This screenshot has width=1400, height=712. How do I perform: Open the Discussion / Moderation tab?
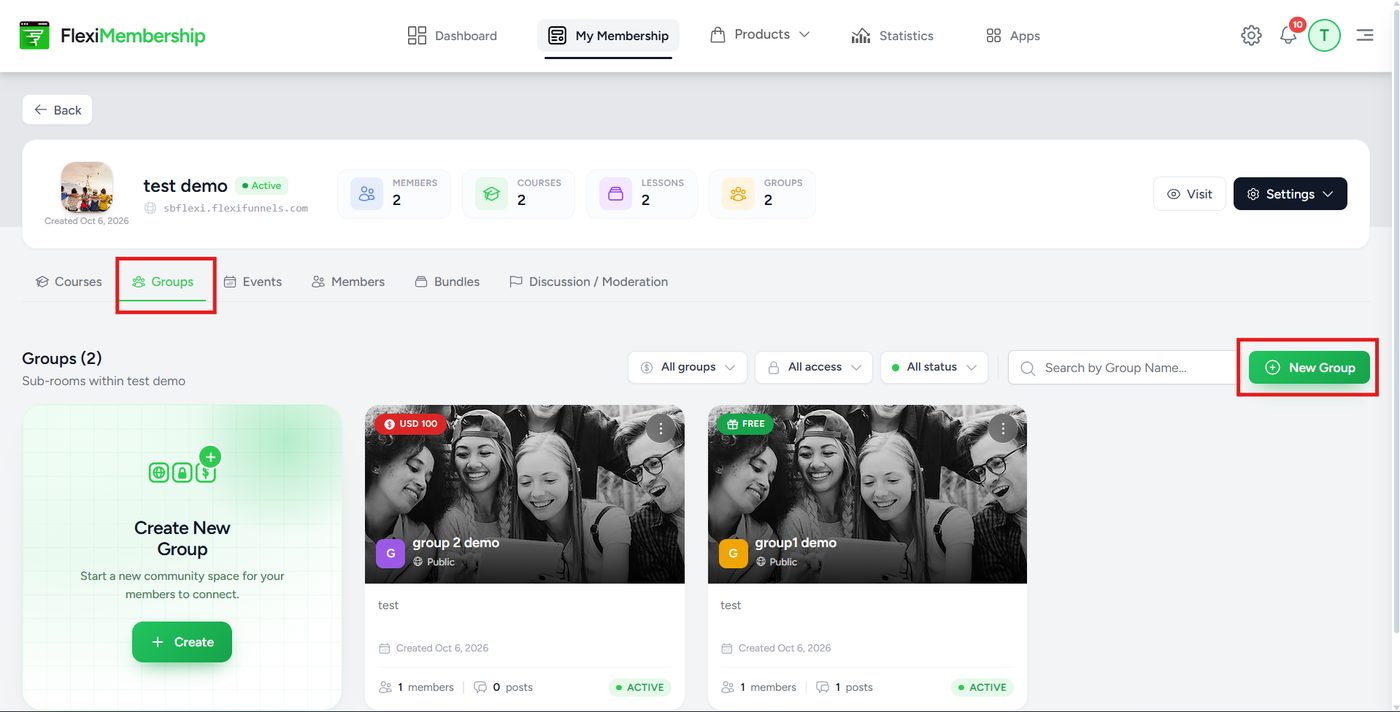588,282
